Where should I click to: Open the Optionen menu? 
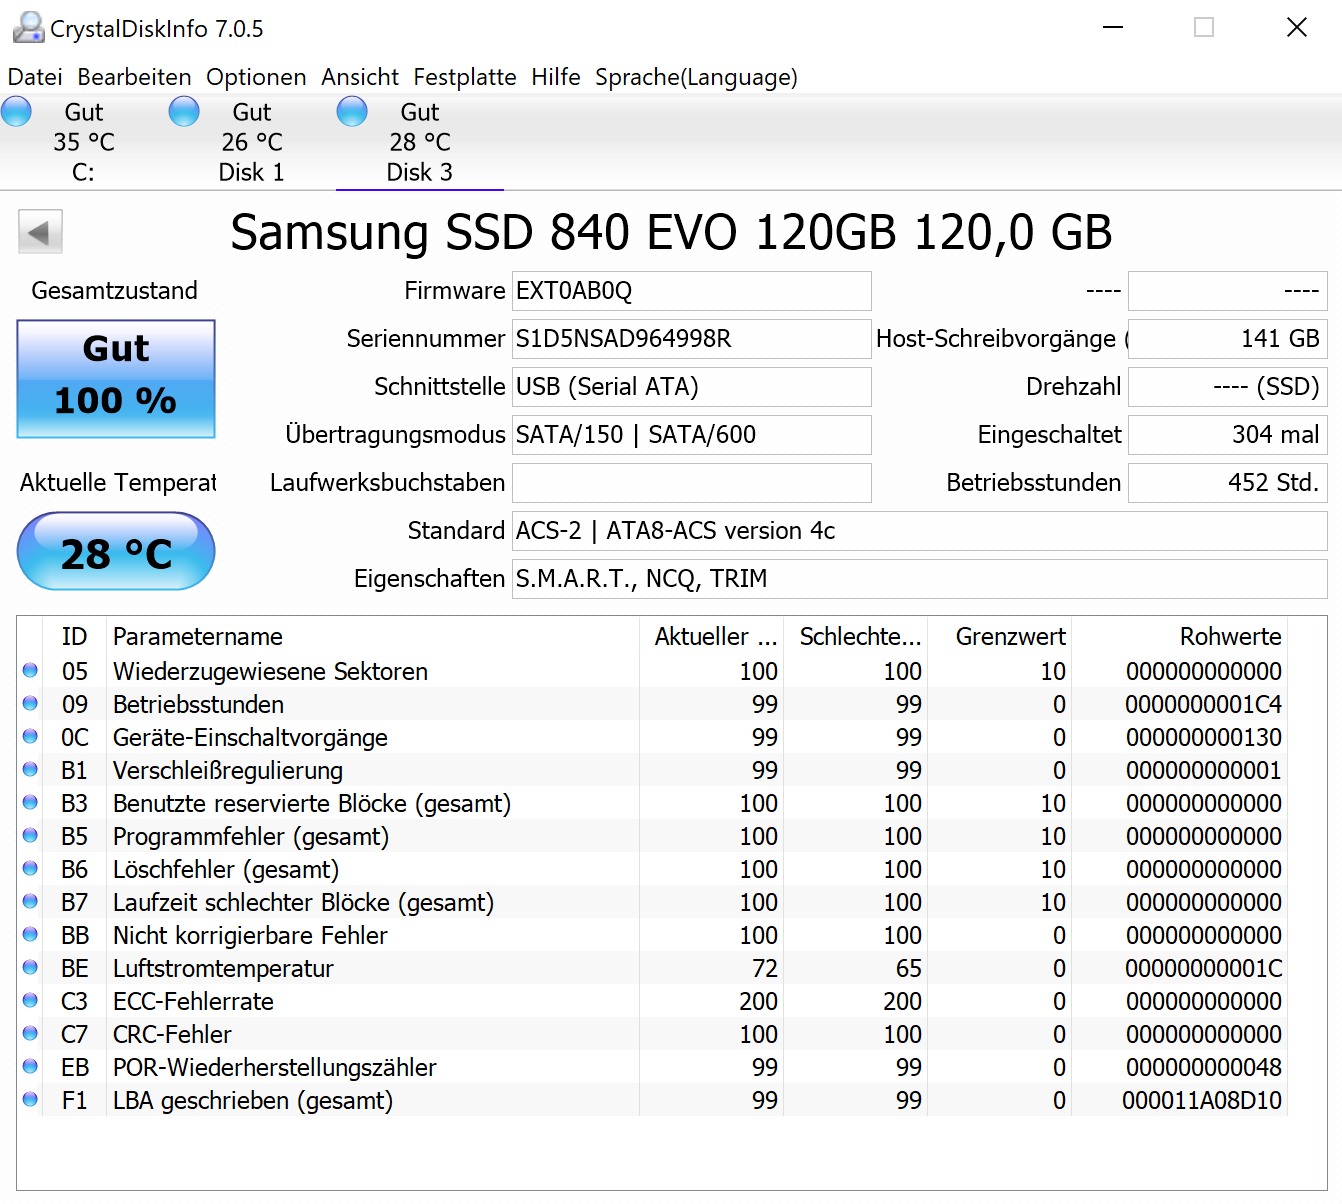pos(256,77)
